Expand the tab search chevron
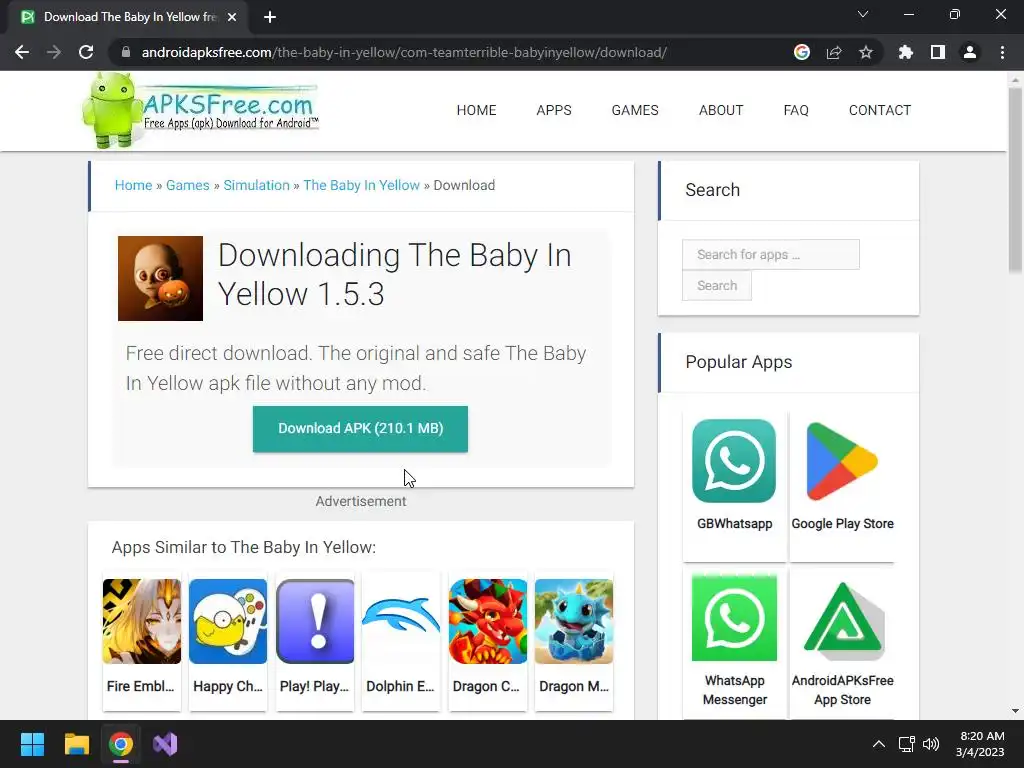The height and width of the screenshot is (768, 1024). (863, 14)
